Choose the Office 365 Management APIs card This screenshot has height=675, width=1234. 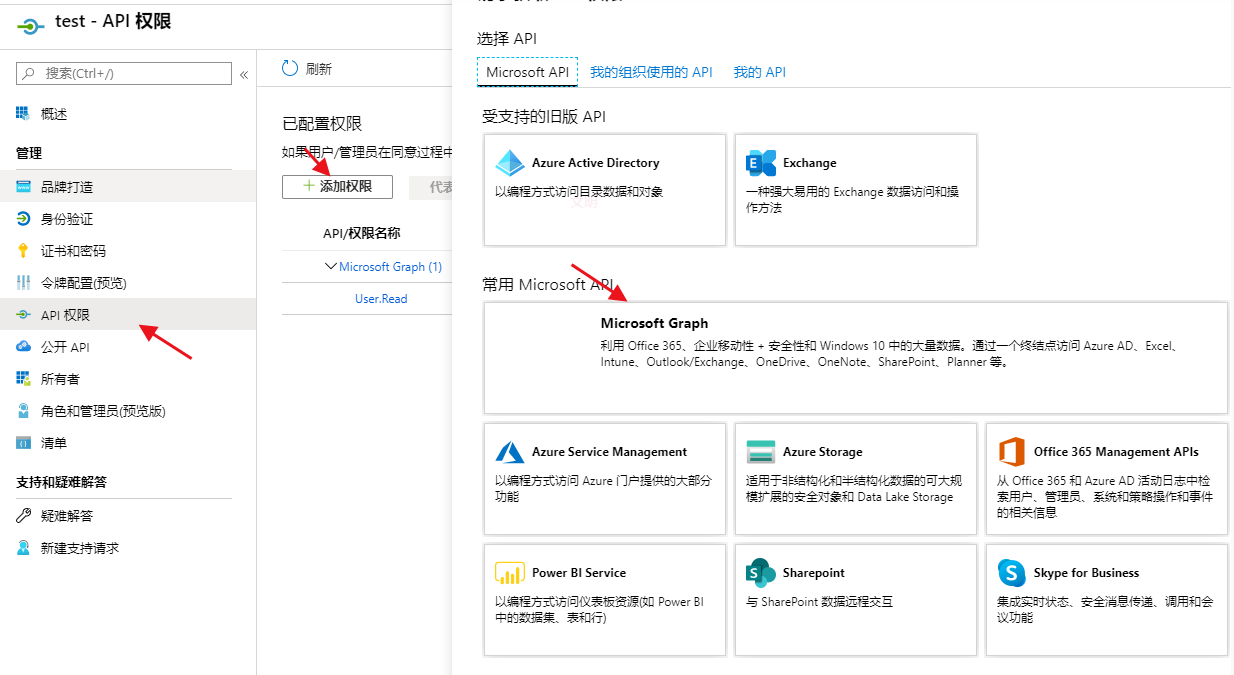1107,479
